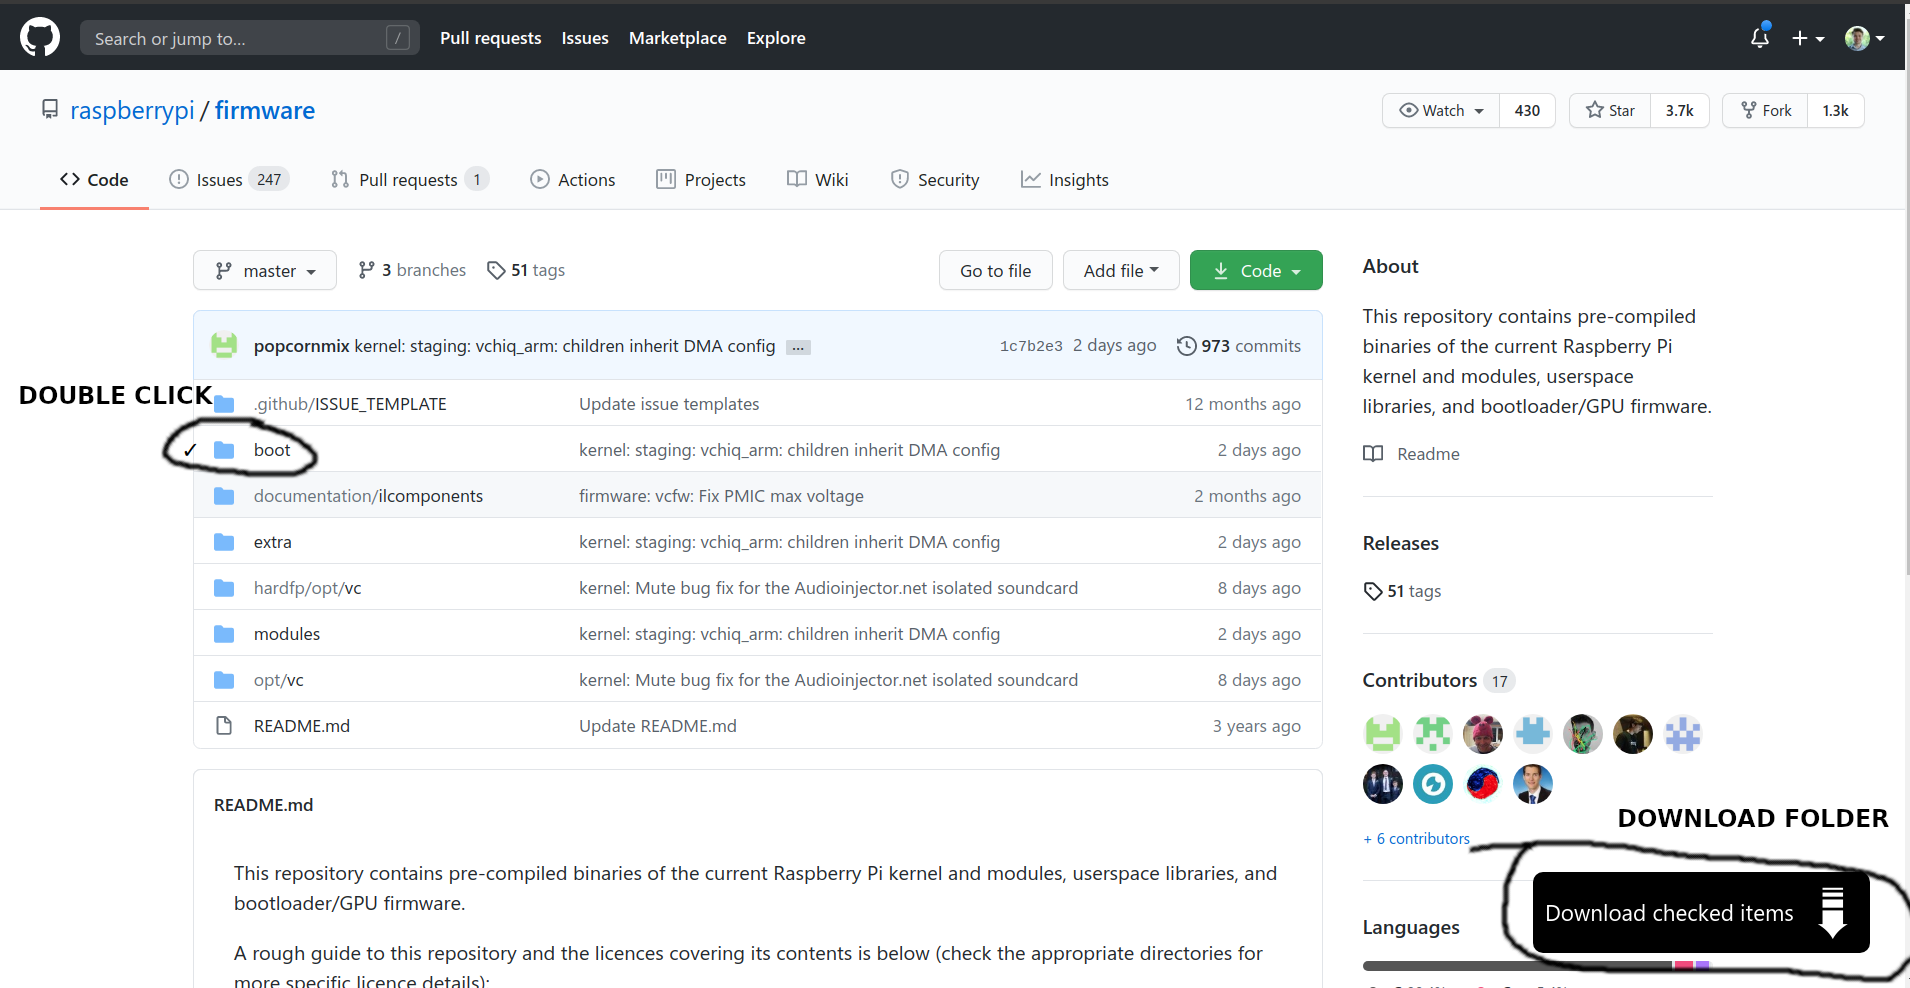Expand the Watch dropdown button
The width and height of the screenshot is (1910, 988).
(1441, 110)
